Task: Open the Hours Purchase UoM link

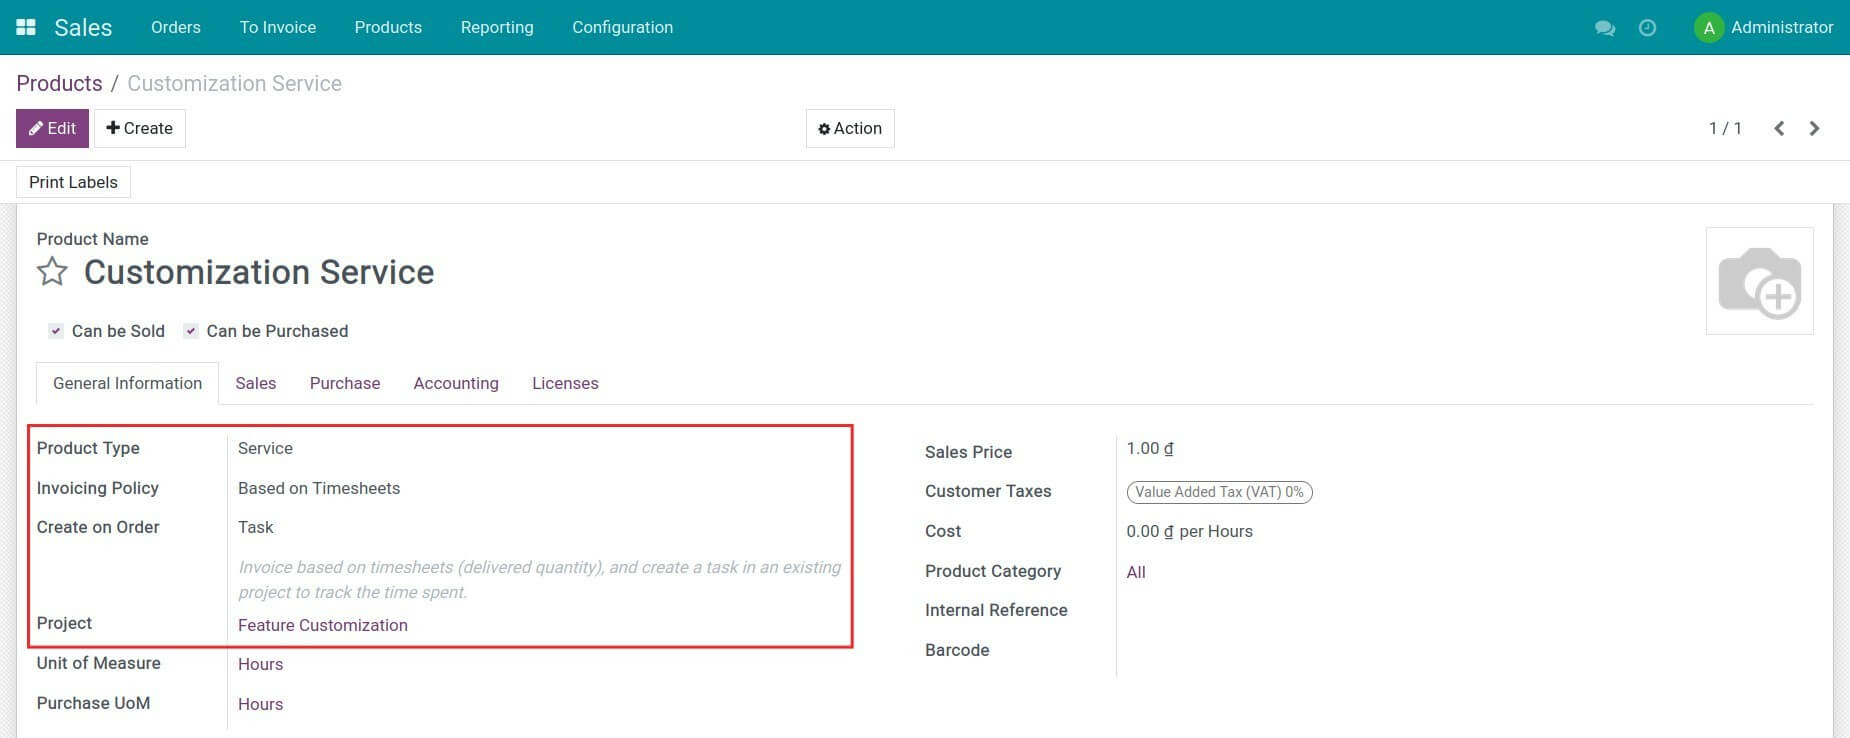Action: click(260, 704)
